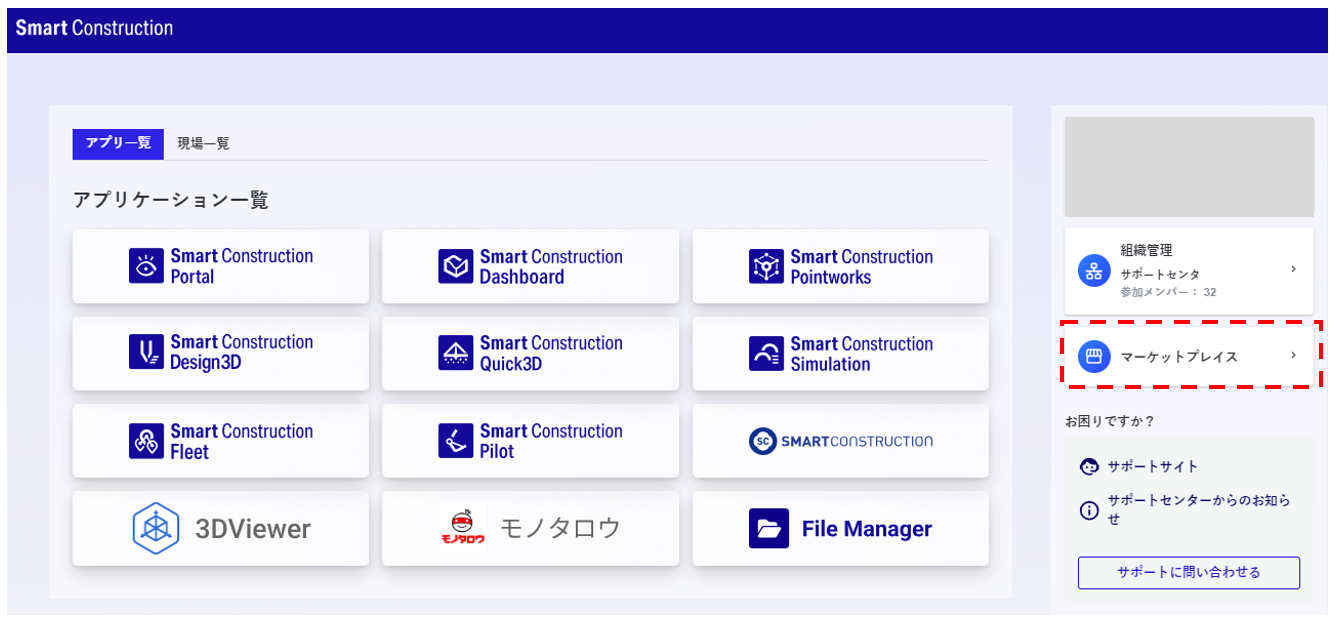Click the Smart Construction header logo
1343x619 pixels.
(94, 28)
